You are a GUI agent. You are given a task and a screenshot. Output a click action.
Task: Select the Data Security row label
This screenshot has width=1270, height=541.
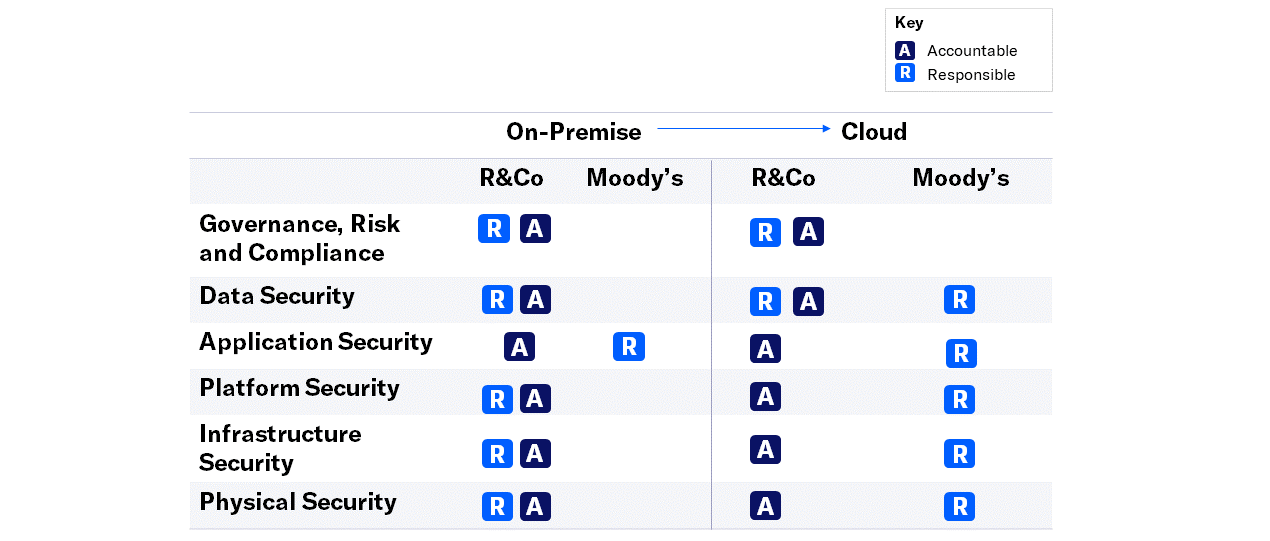click(x=277, y=296)
